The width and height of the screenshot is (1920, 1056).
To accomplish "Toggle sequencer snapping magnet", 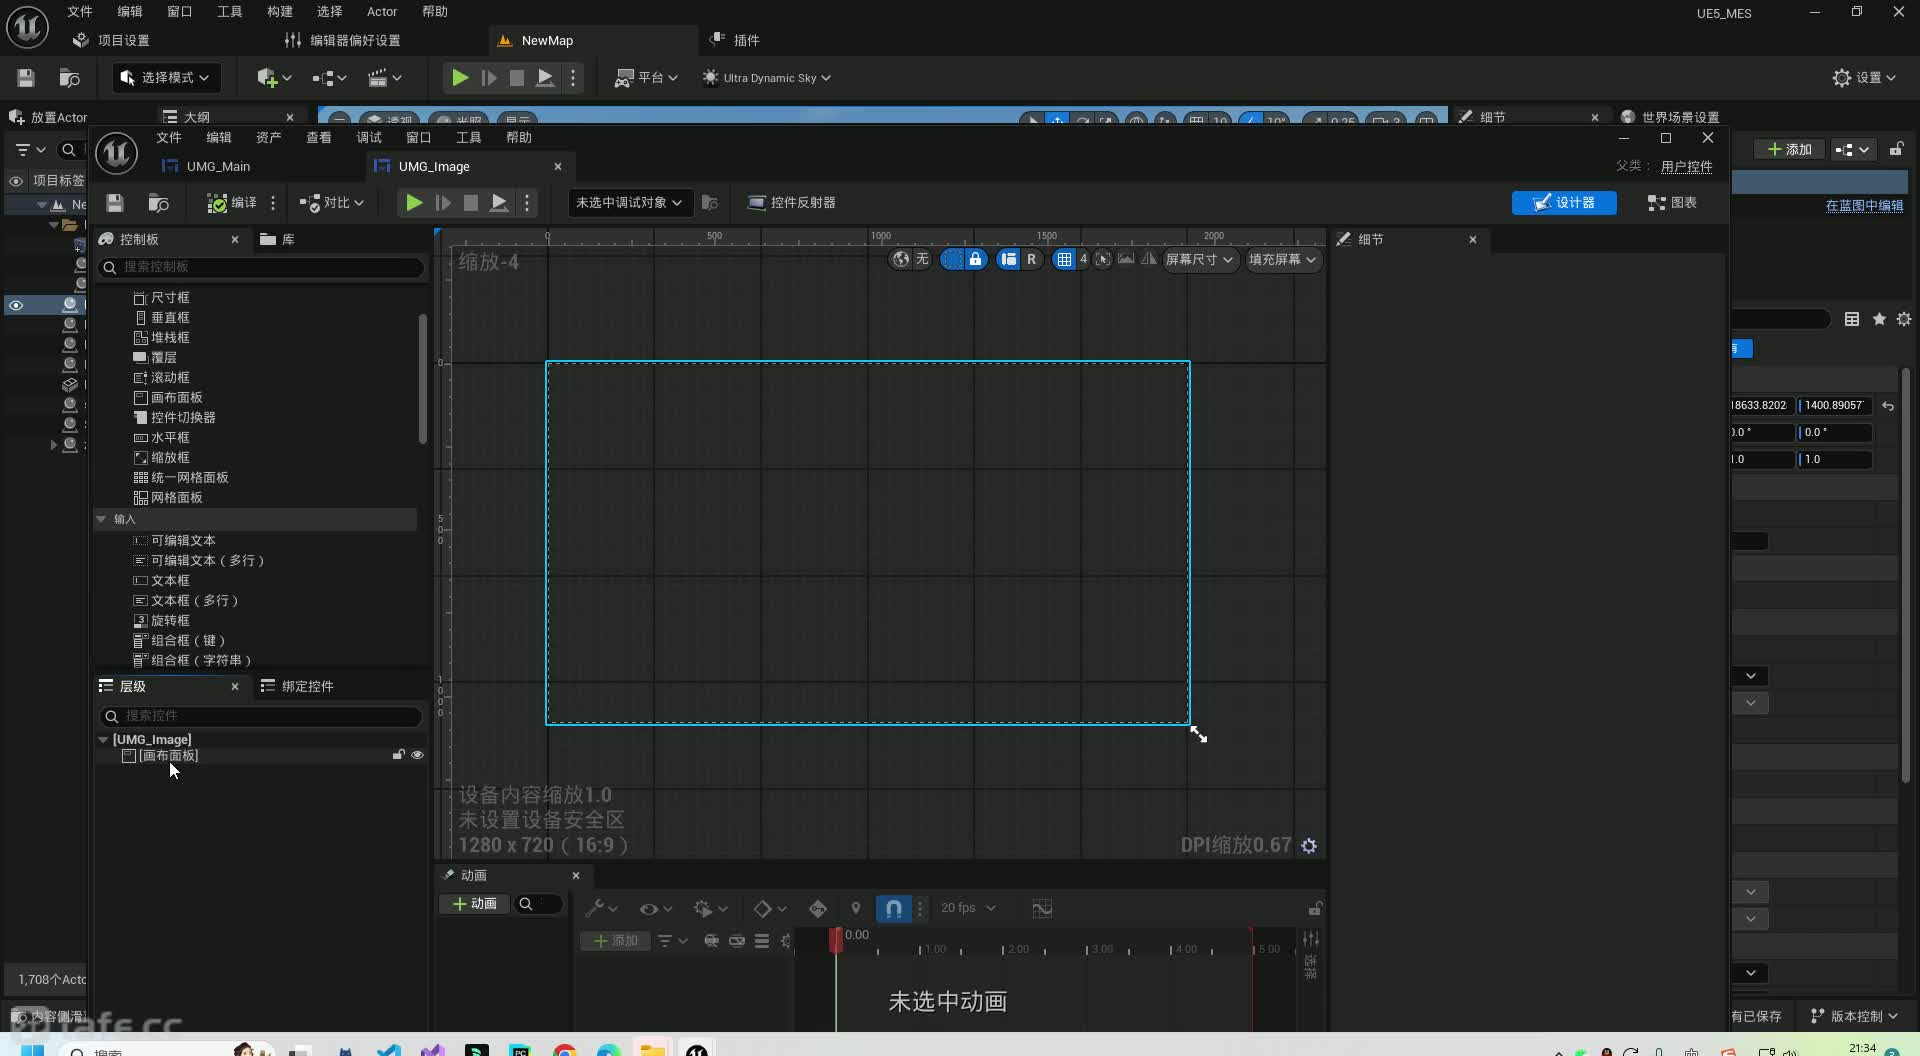I will [894, 909].
